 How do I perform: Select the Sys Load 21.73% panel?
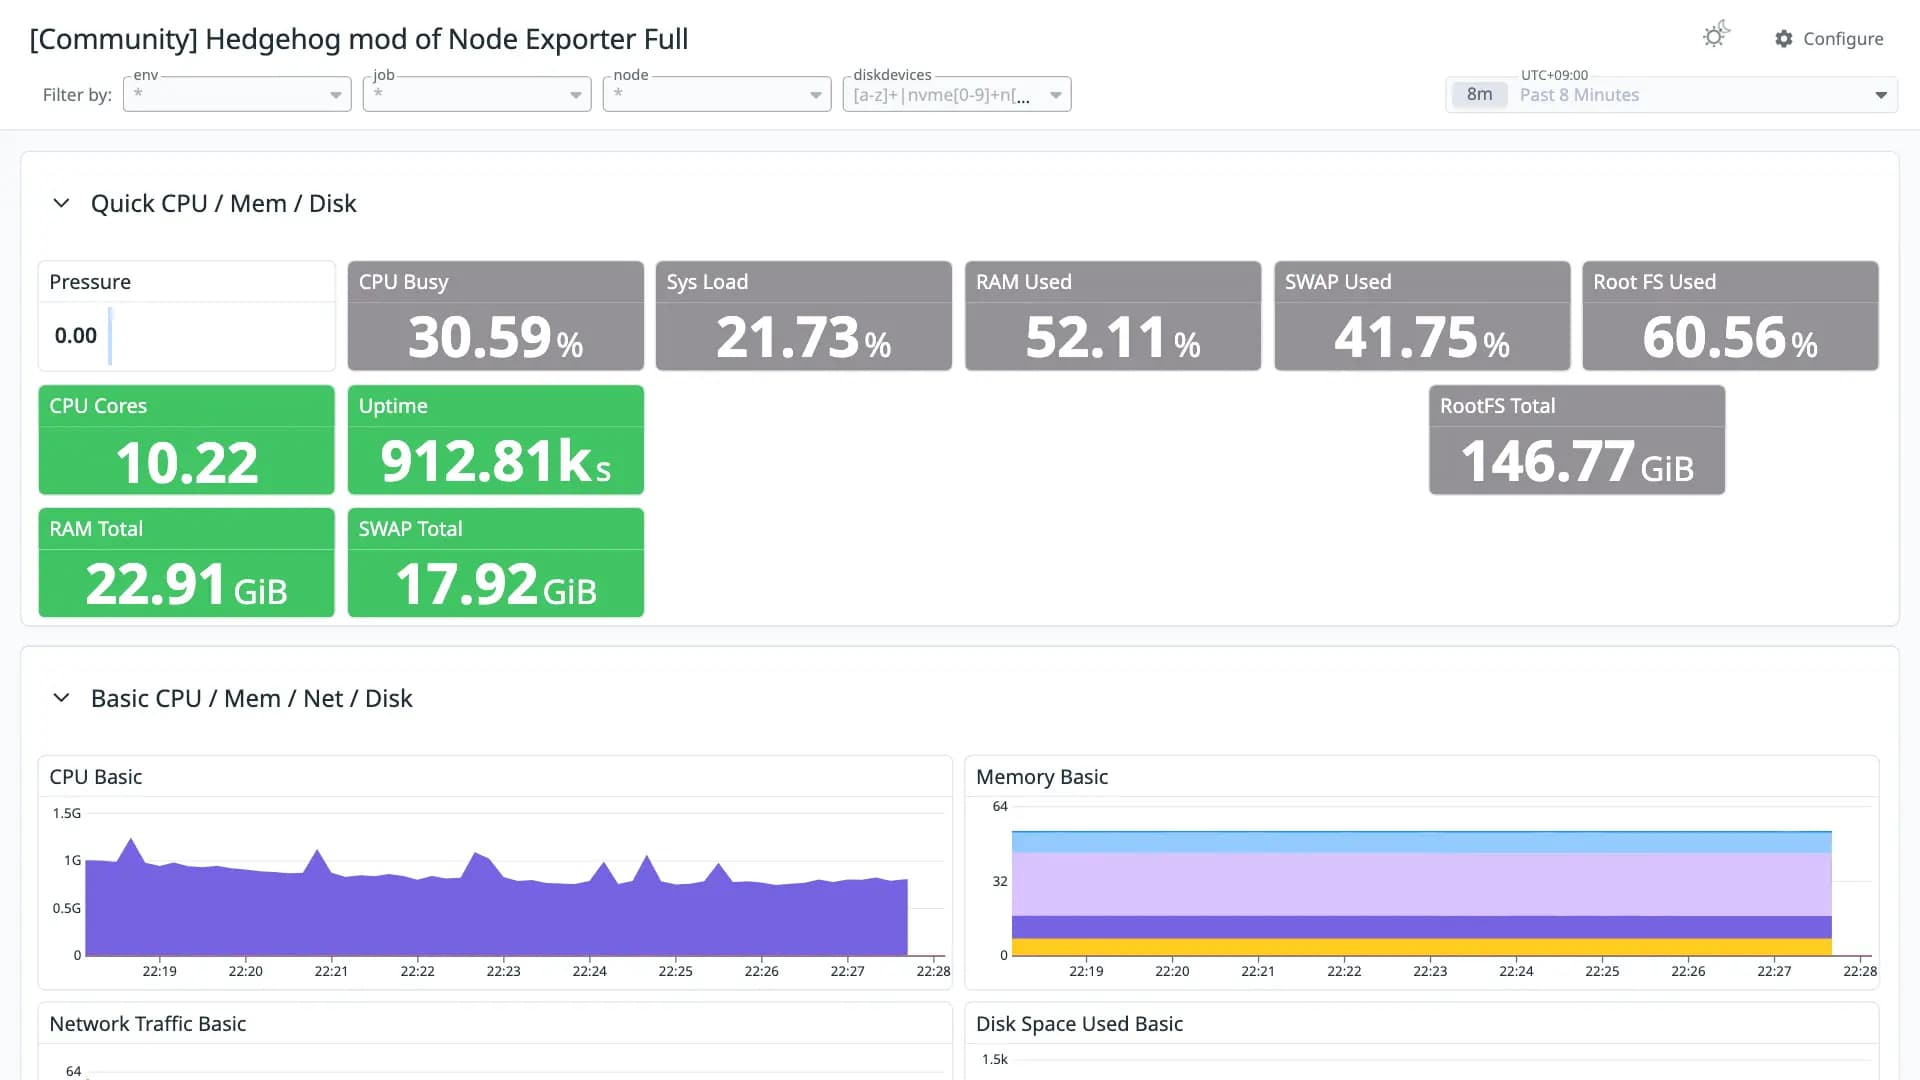tap(804, 316)
